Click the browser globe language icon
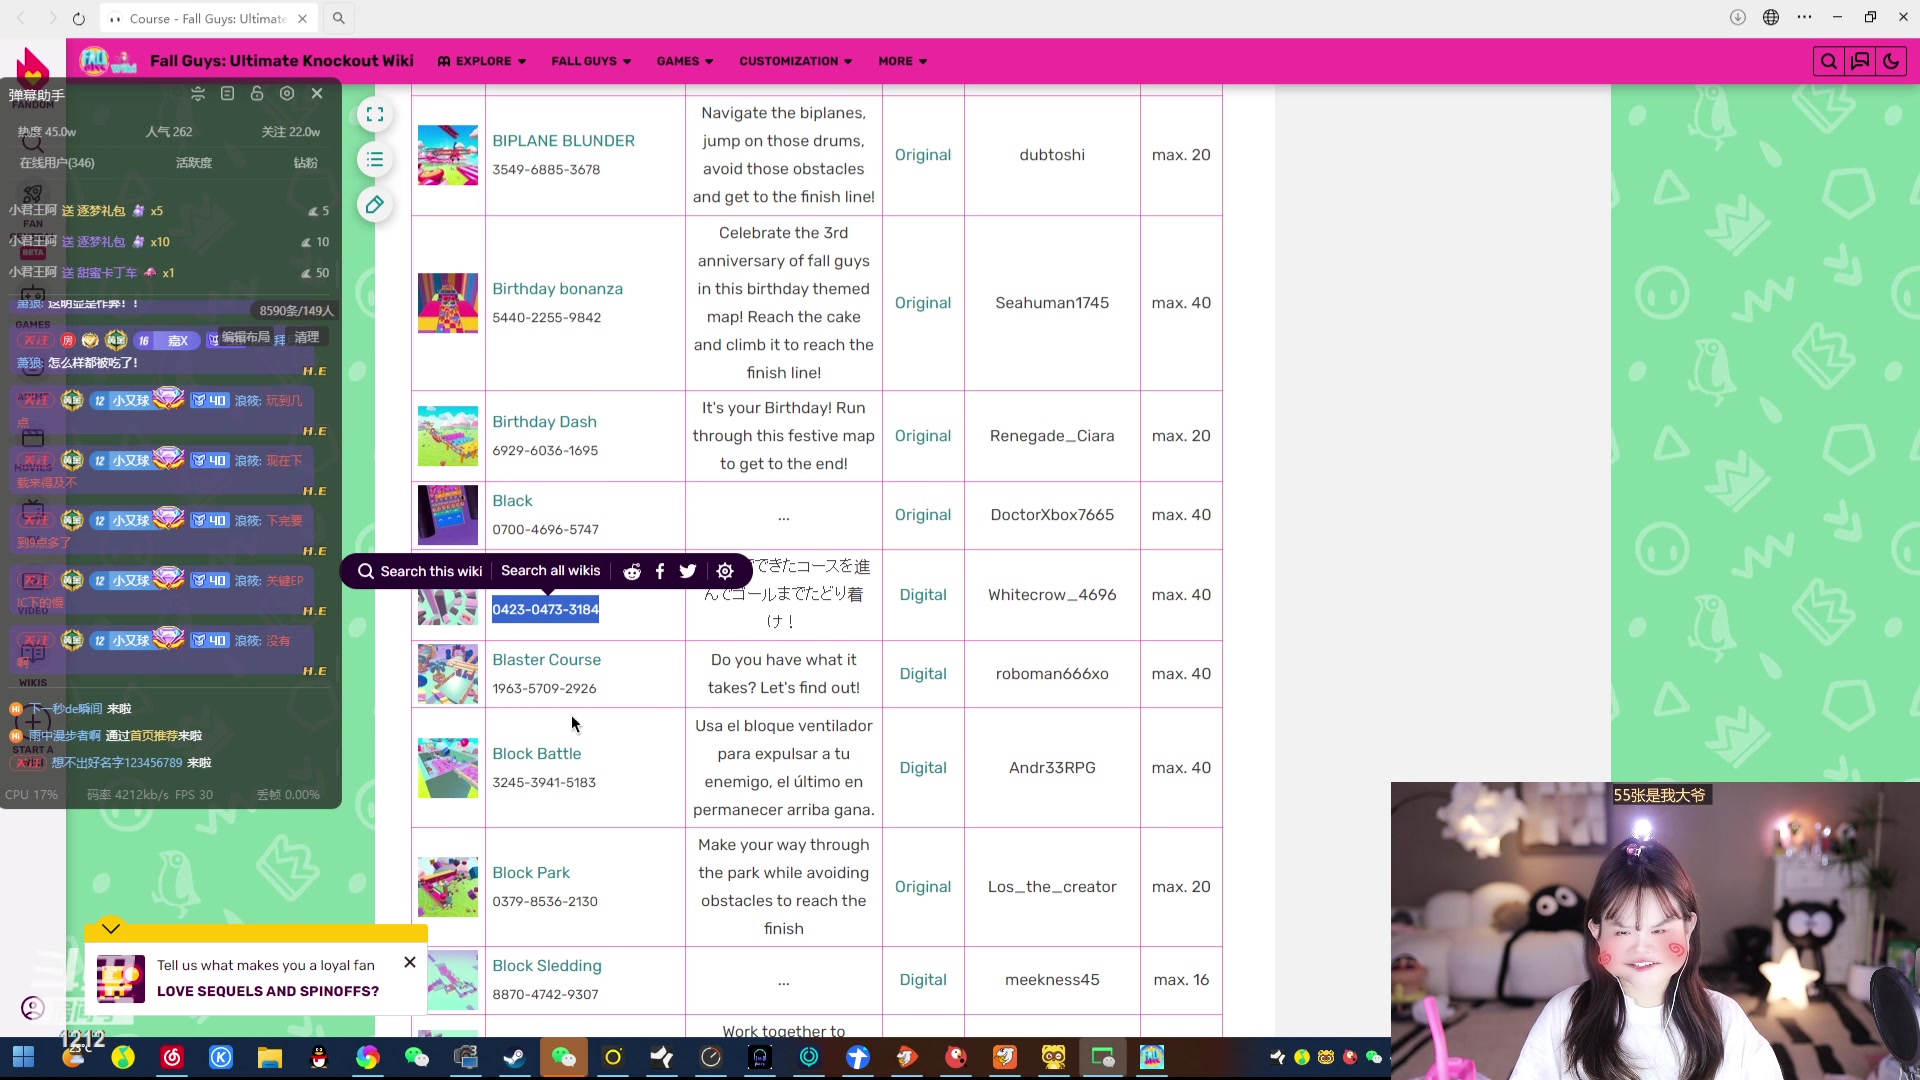Viewport: 1920px width, 1080px height. coord(1771,17)
